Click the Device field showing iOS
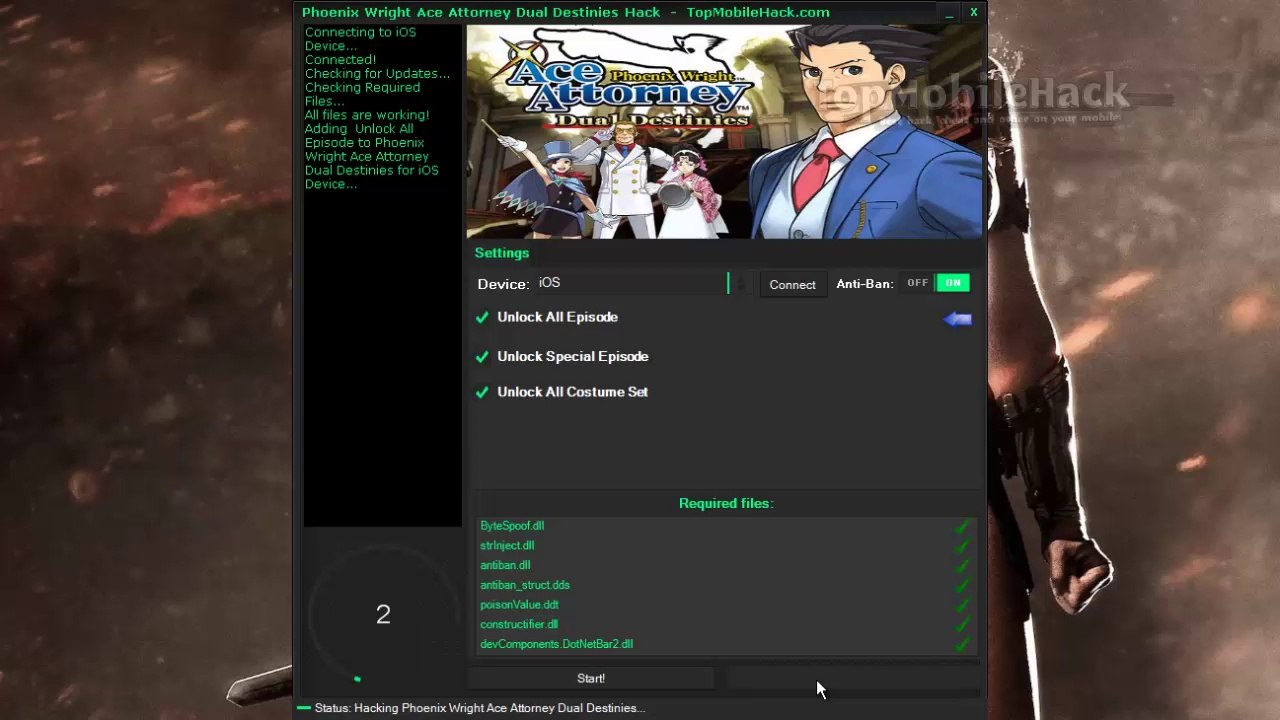 point(631,283)
